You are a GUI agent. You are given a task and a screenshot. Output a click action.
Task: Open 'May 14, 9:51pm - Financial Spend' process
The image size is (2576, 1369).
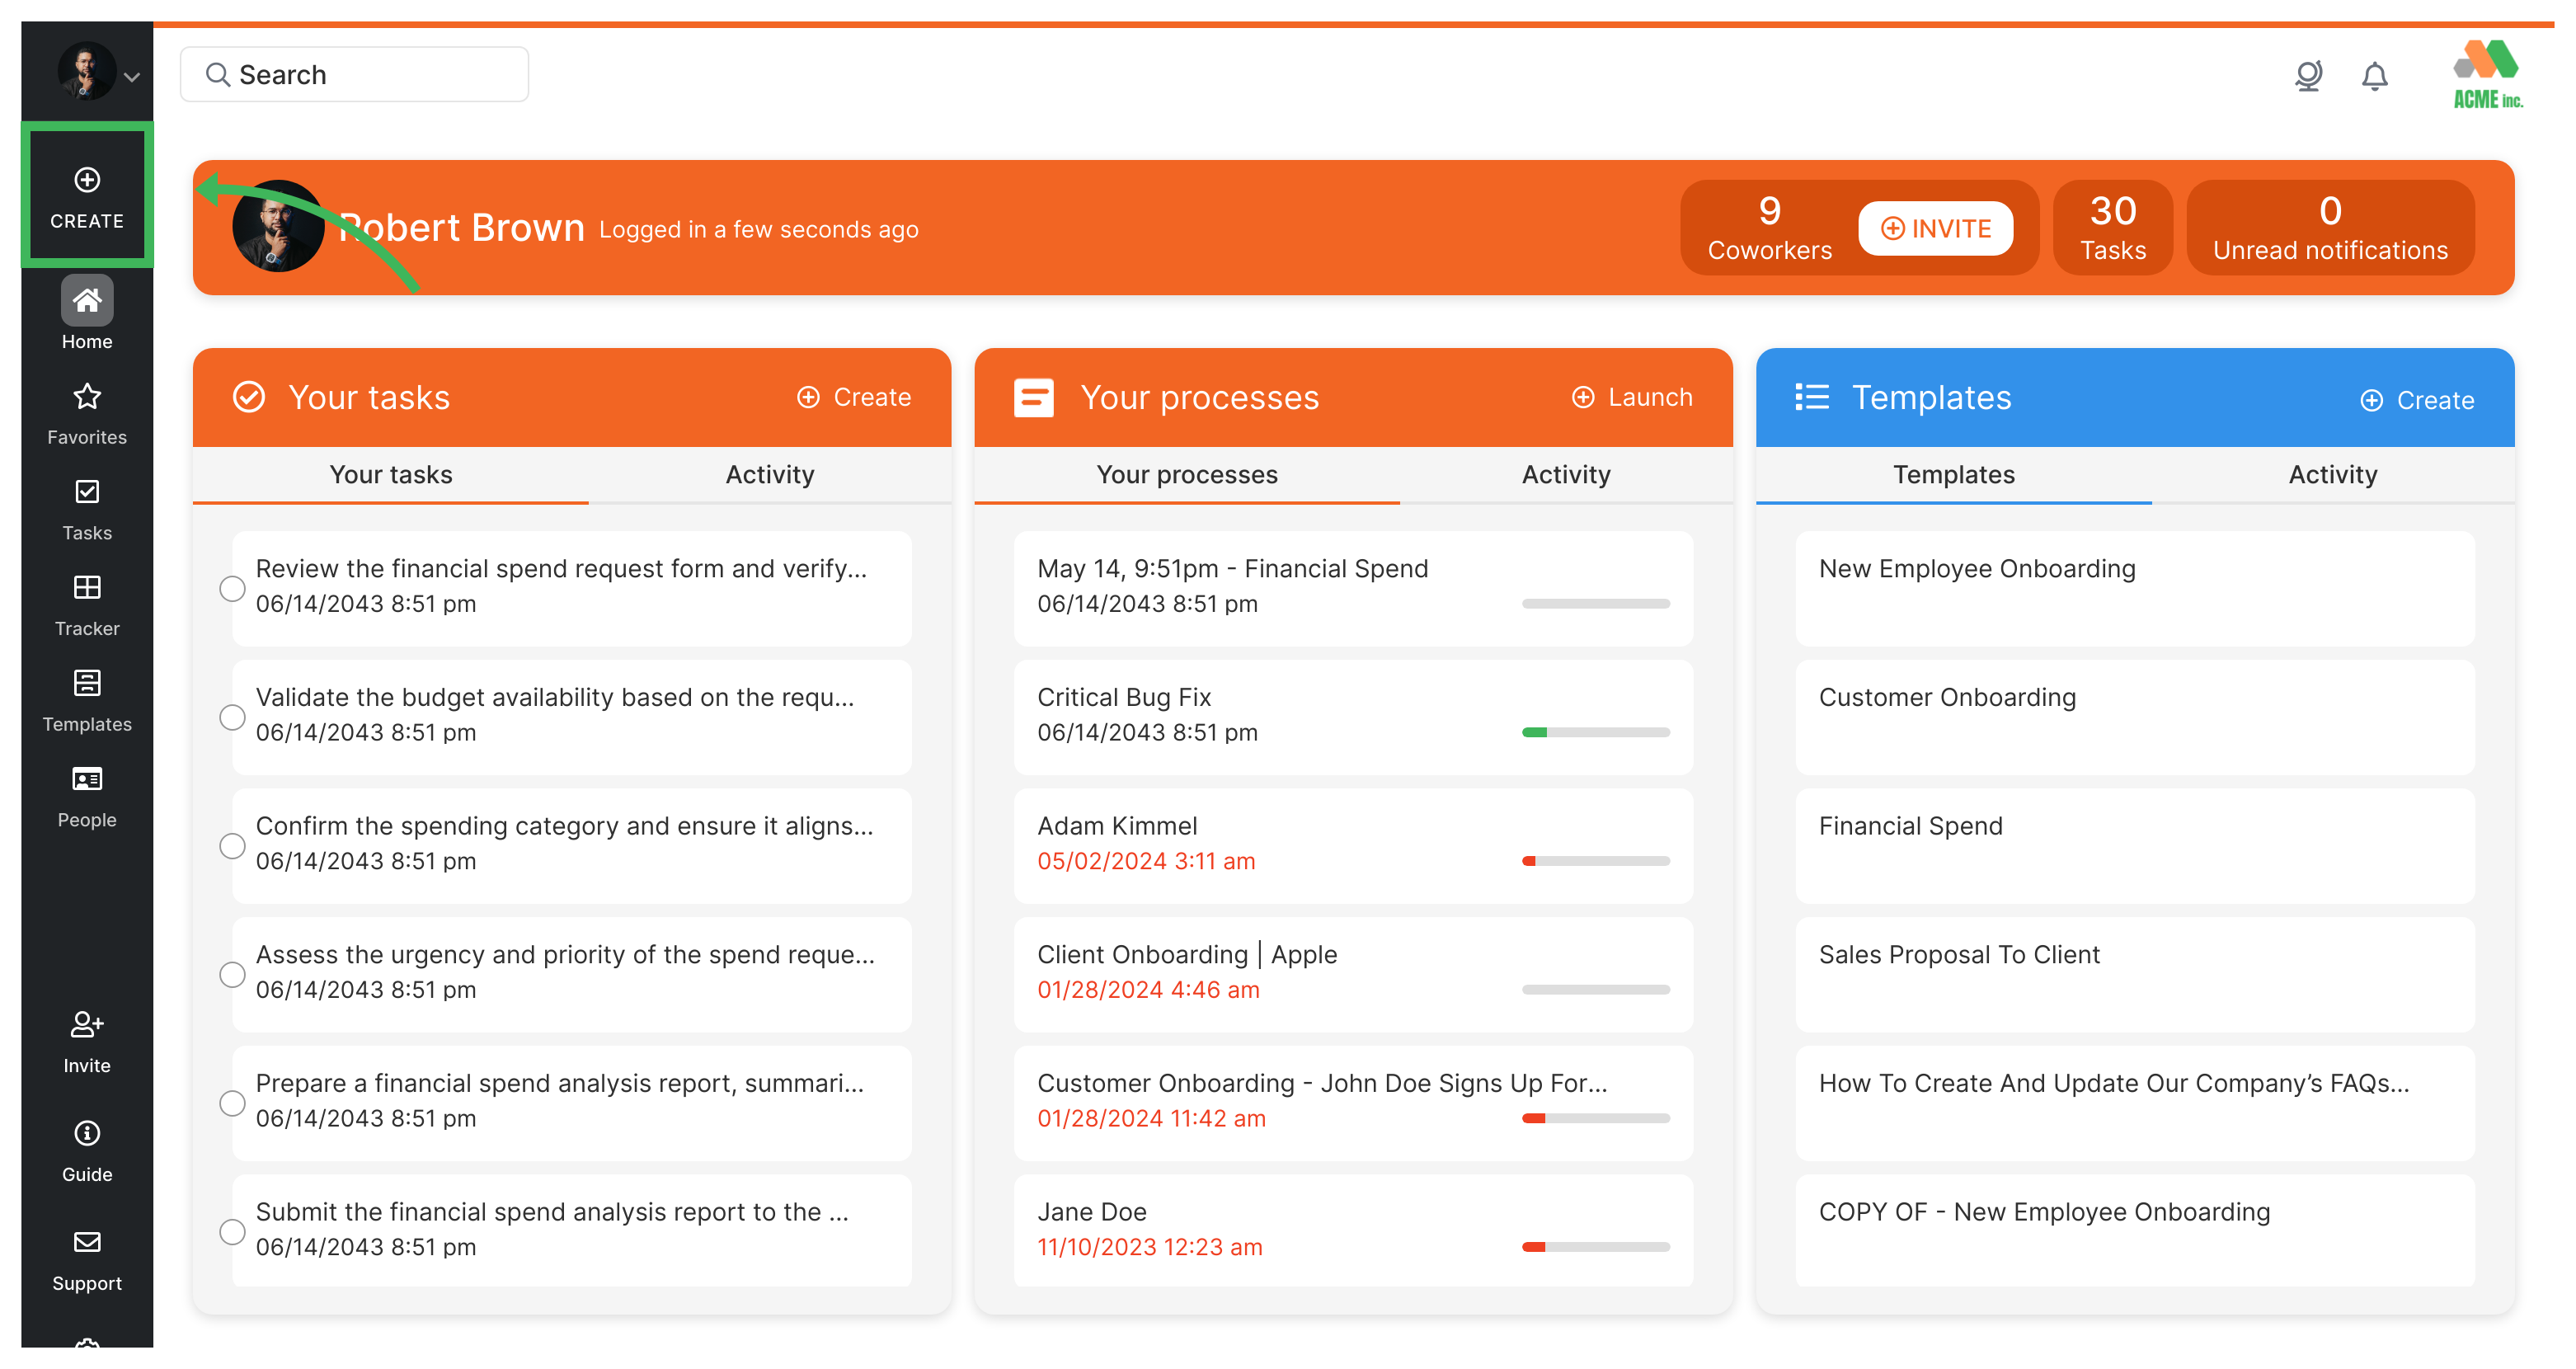coord(1353,589)
